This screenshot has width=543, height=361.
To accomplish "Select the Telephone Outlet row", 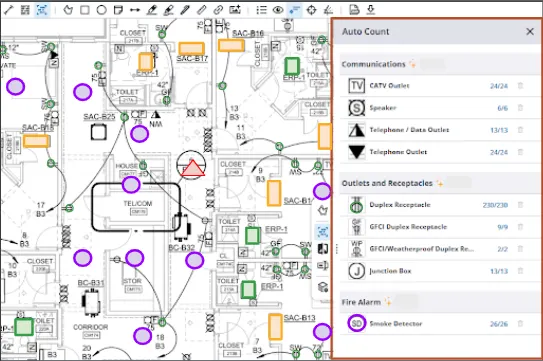I will click(x=439, y=152).
